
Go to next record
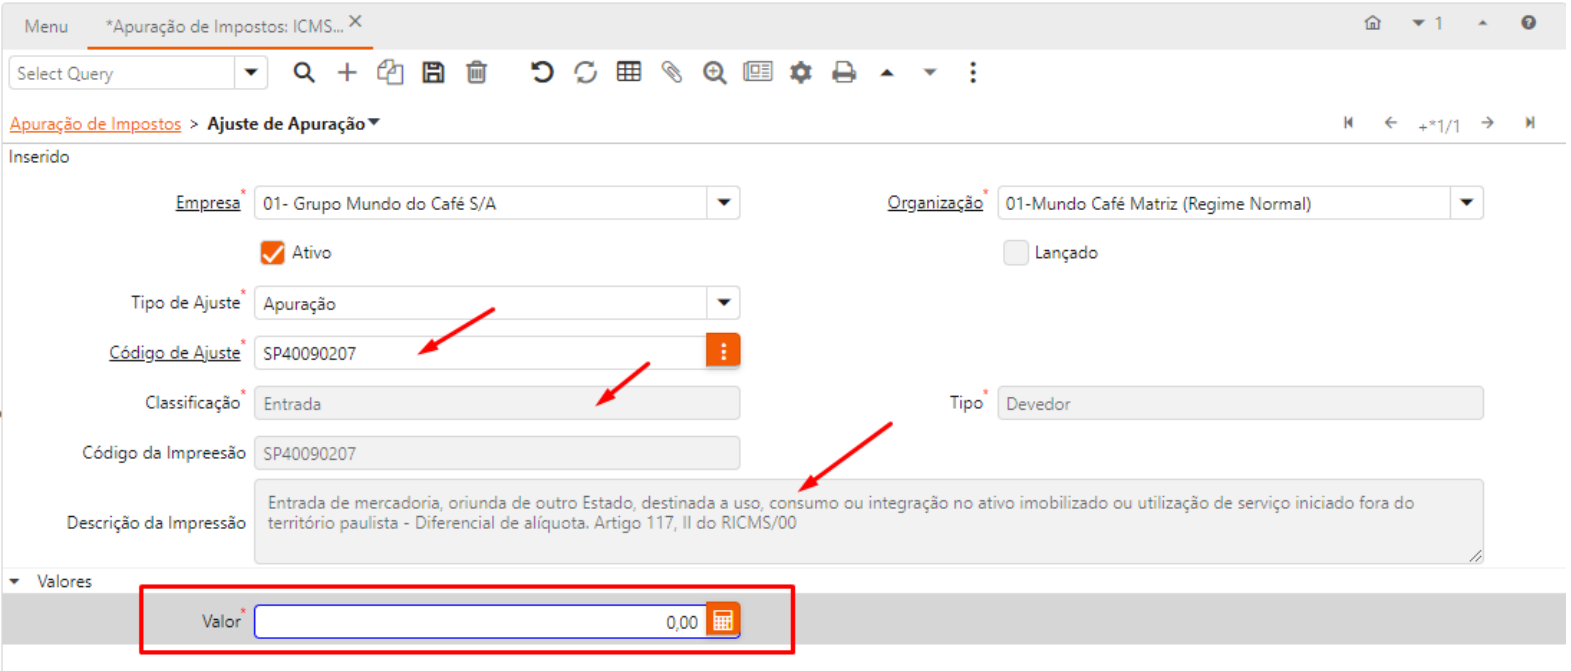click(1488, 123)
